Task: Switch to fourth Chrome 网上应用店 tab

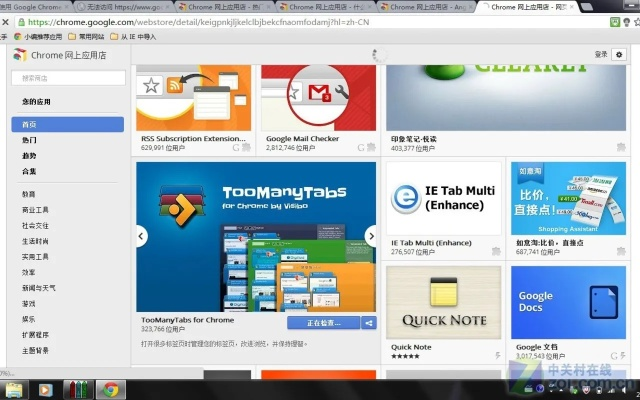Action: [326, 7]
